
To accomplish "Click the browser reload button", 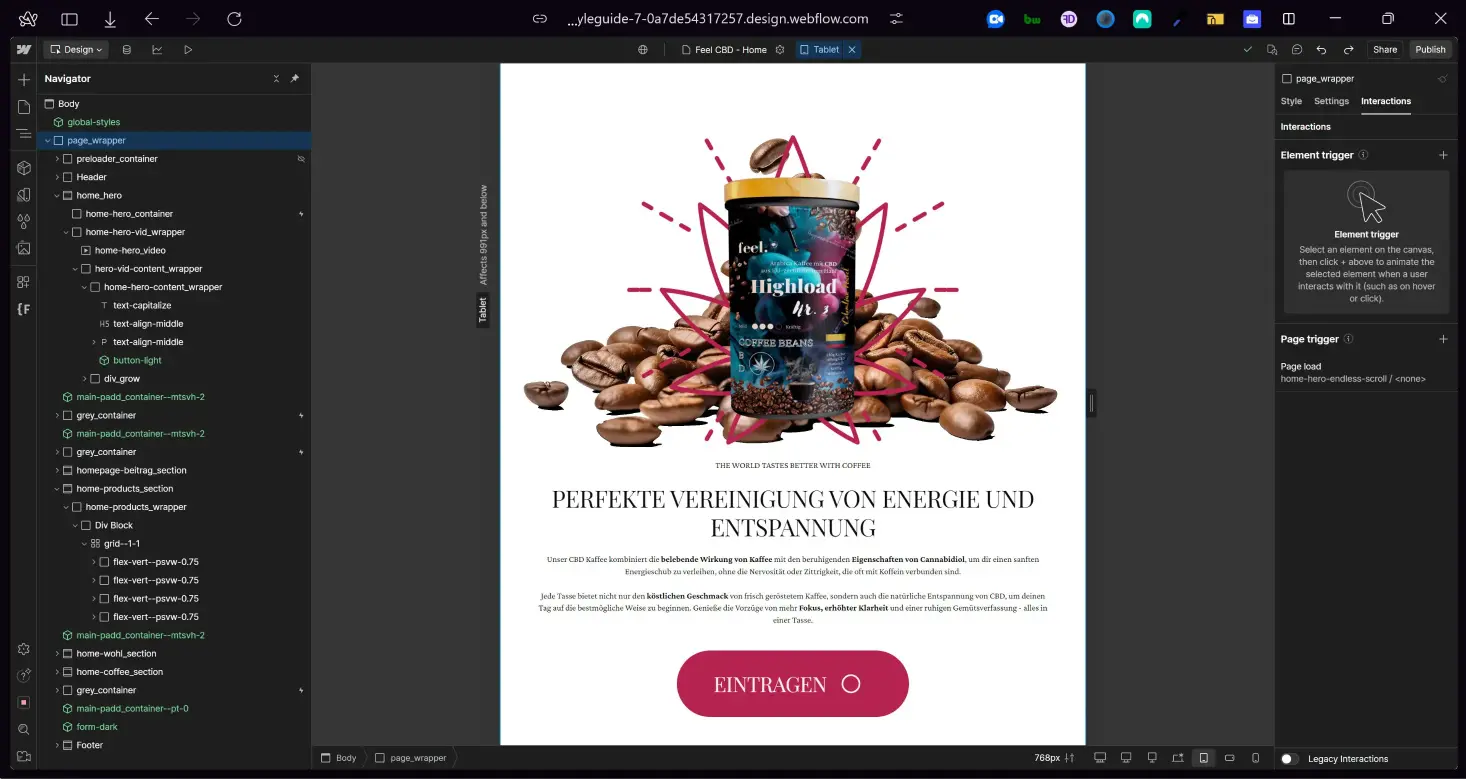I will click(234, 18).
